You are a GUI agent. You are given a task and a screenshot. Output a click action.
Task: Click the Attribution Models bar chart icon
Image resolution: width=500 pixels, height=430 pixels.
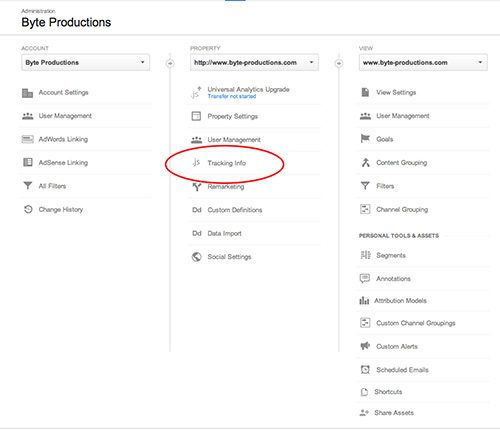(x=364, y=301)
